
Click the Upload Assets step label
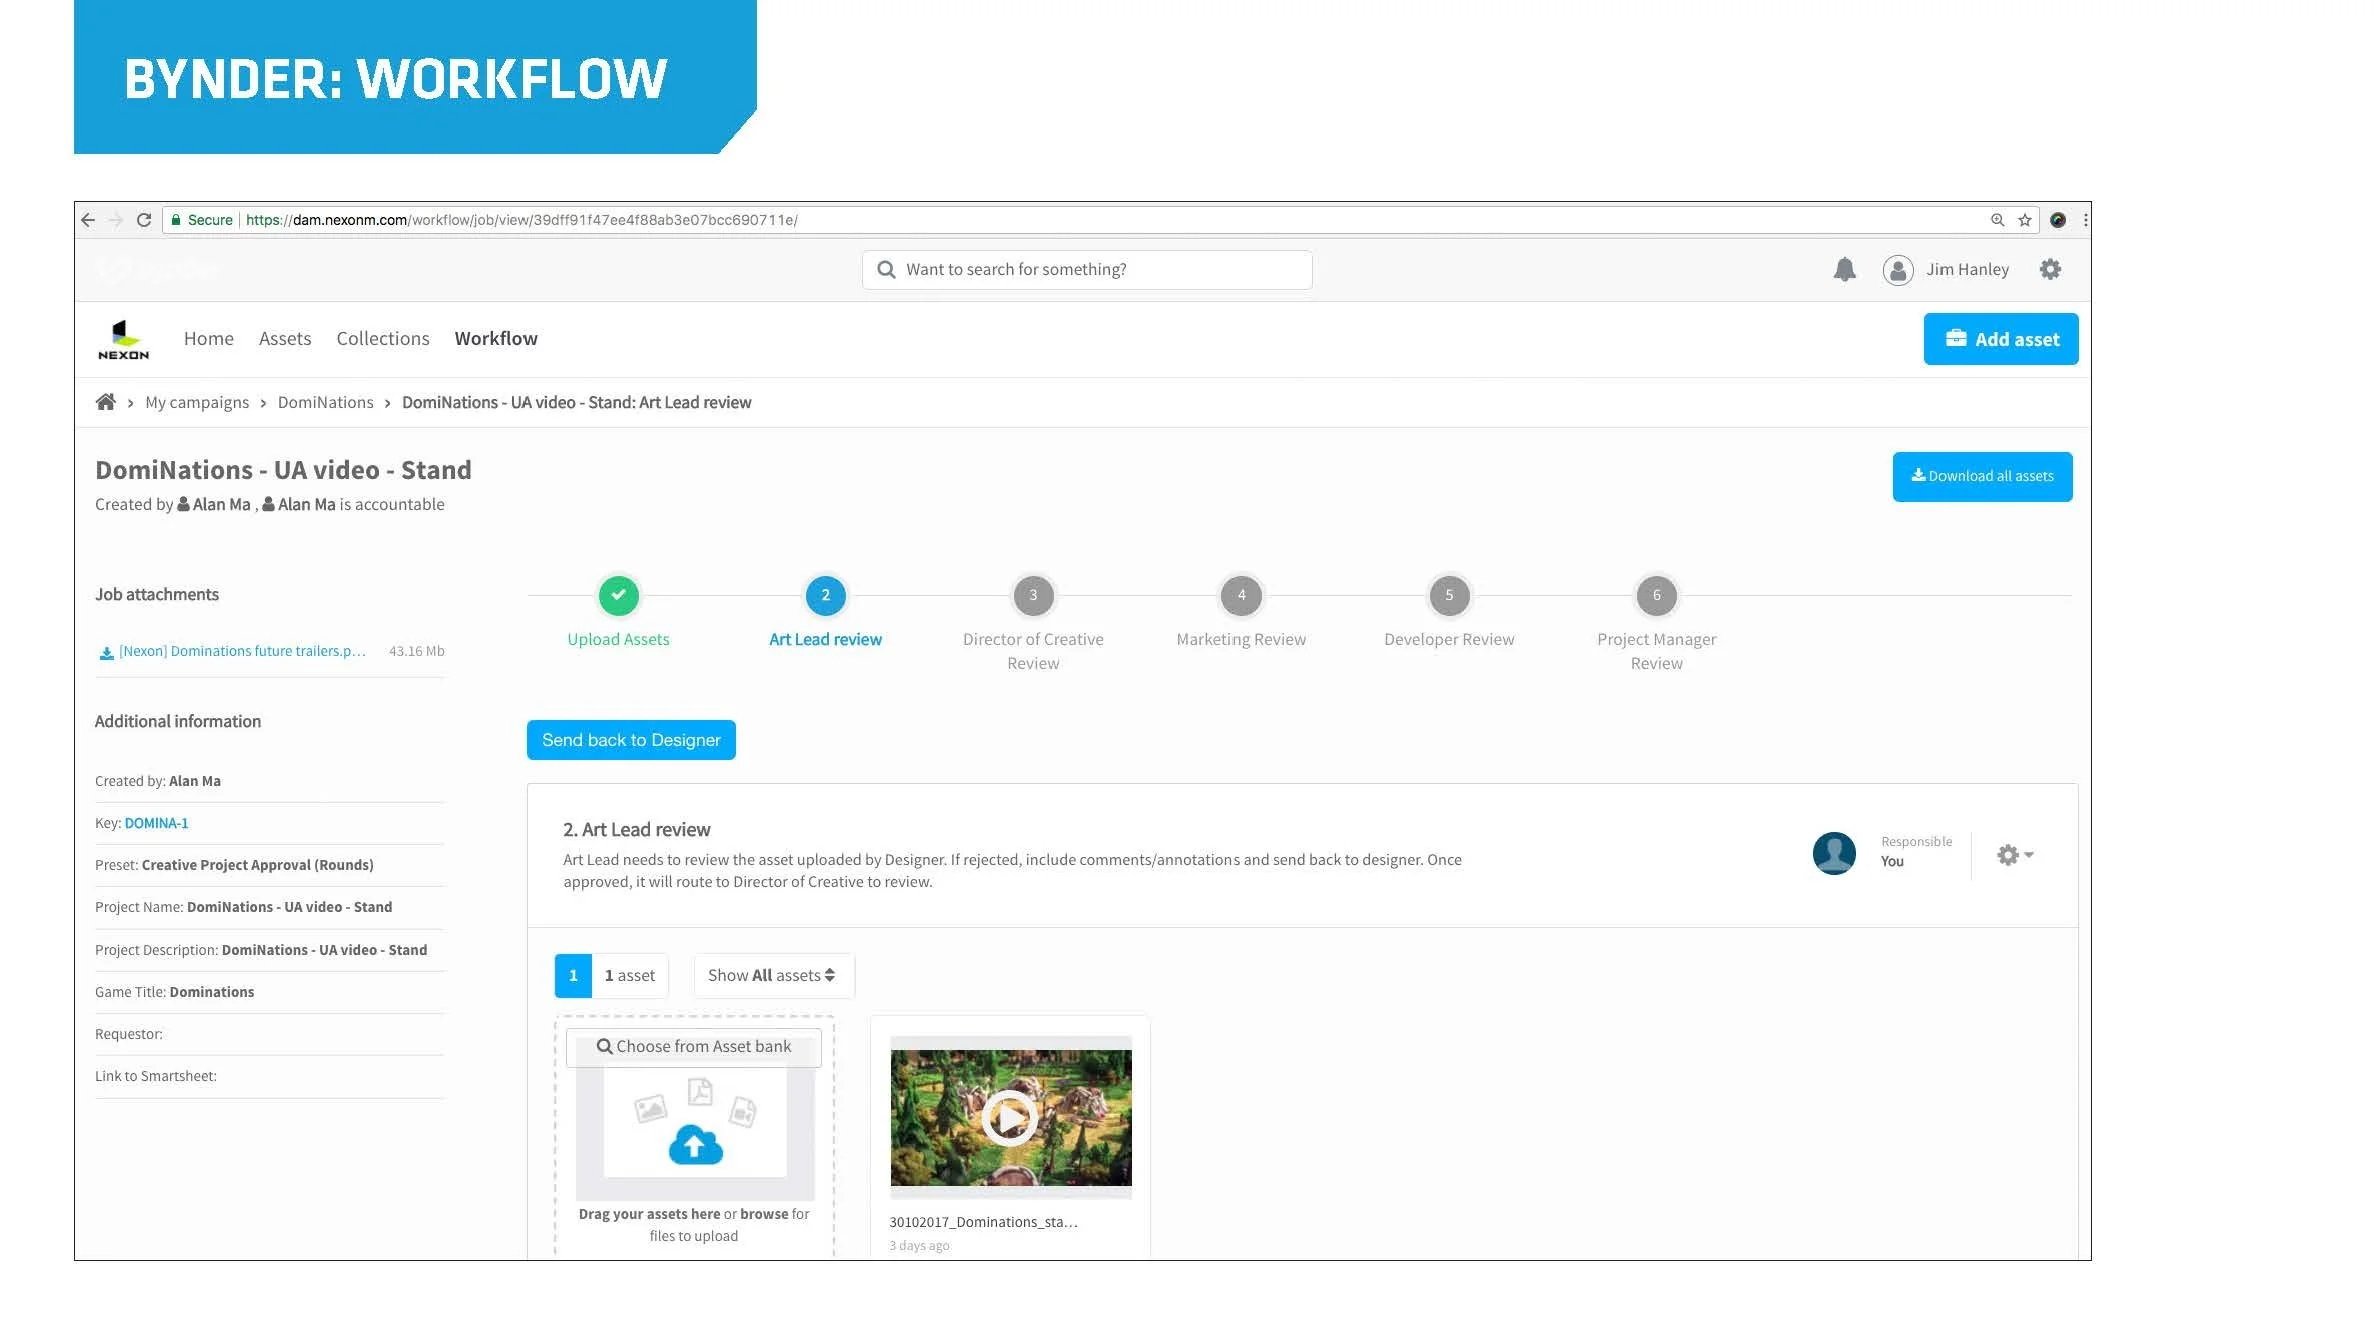[x=619, y=640]
